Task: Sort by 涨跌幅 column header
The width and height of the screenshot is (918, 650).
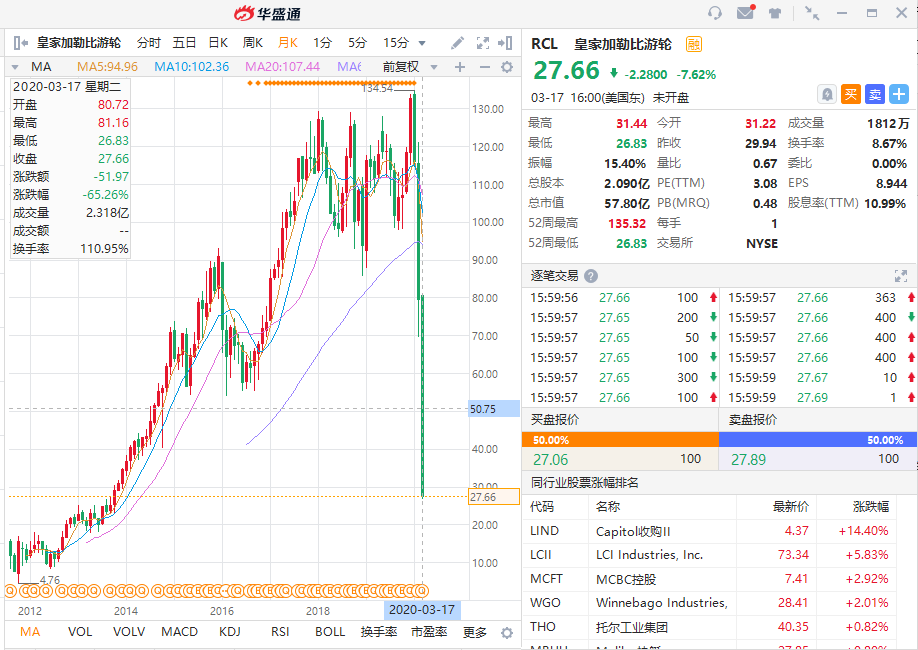Action: pyautogui.click(x=871, y=507)
